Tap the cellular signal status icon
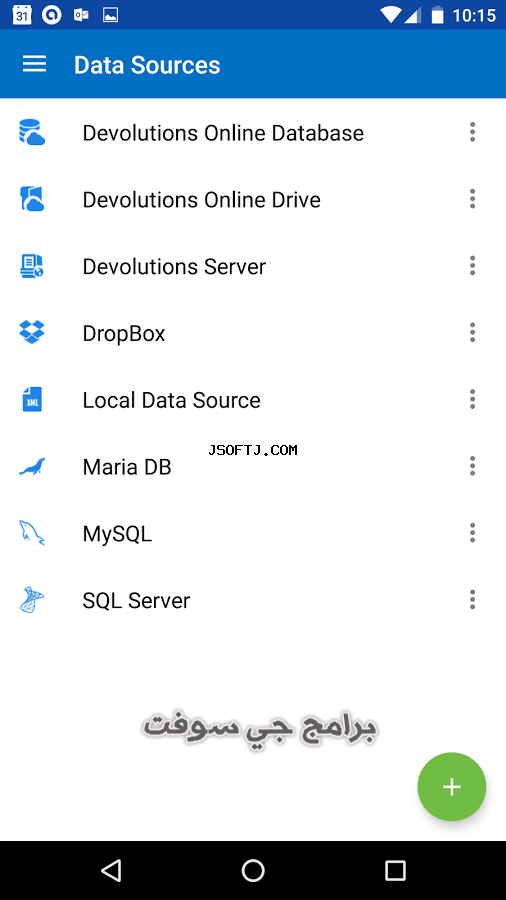 coord(413,15)
